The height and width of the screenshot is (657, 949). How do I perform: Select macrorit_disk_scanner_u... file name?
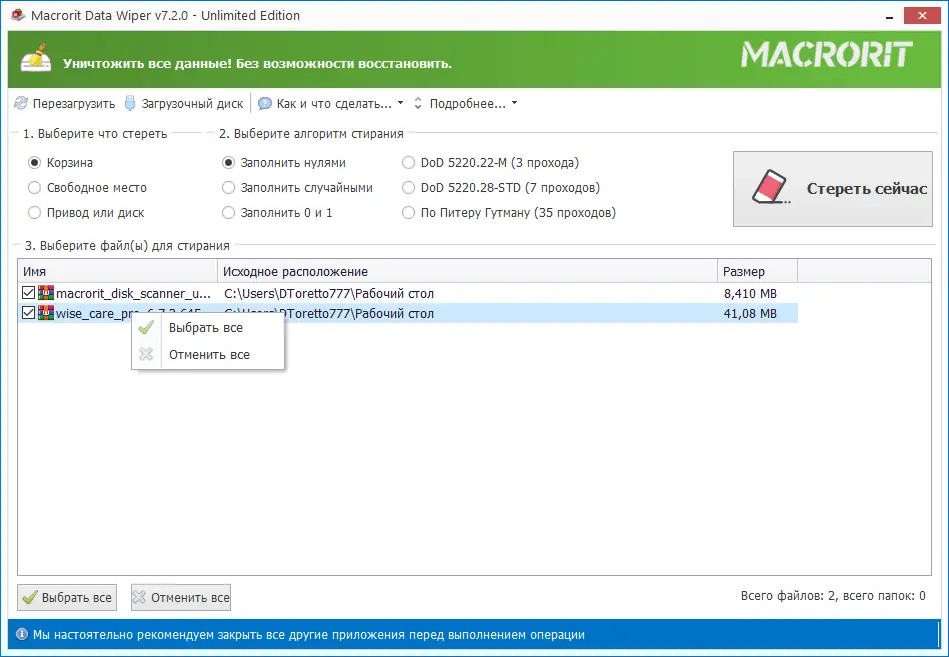pos(133,293)
